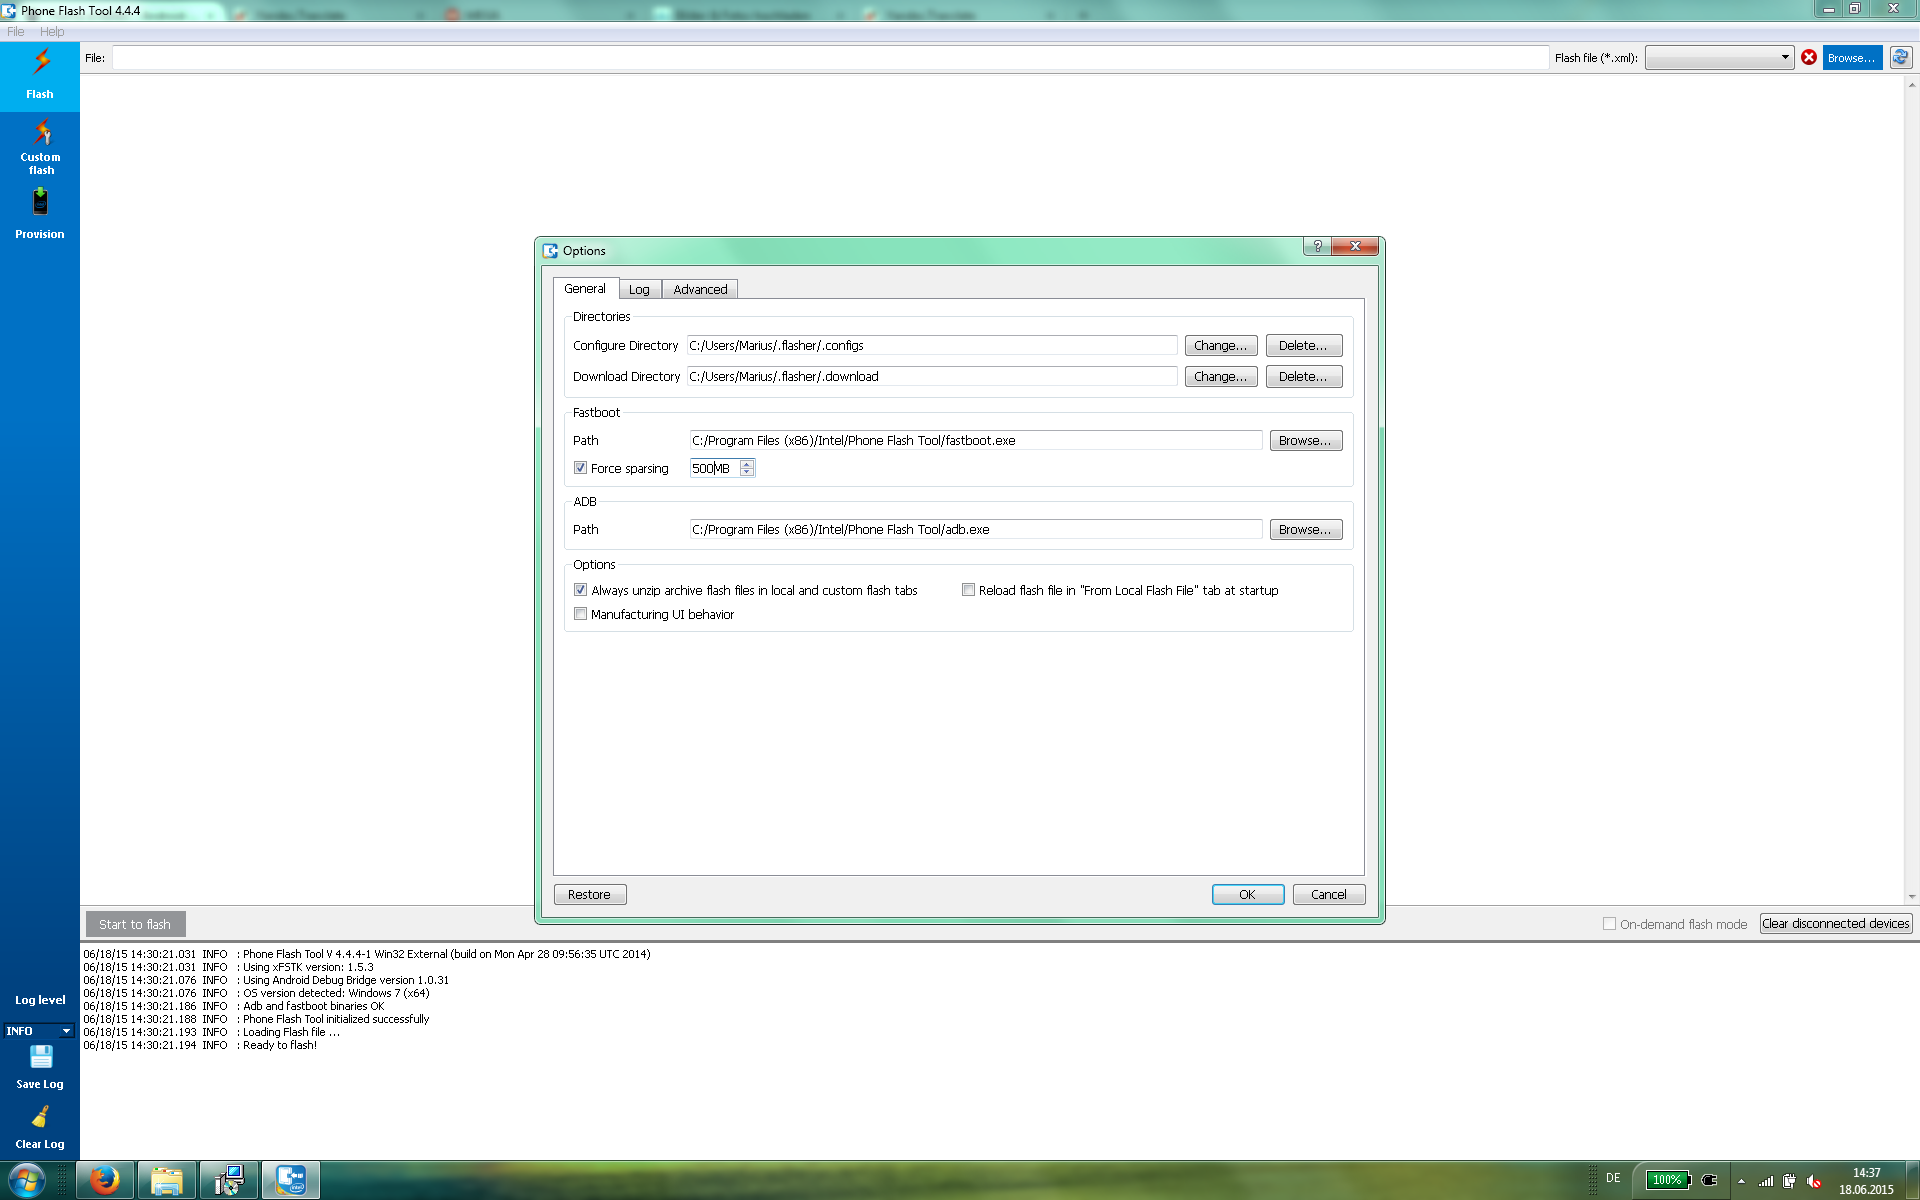This screenshot has height=1200, width=1920.
Task: Click the DE language indicator
Action: (1613, 1178)
